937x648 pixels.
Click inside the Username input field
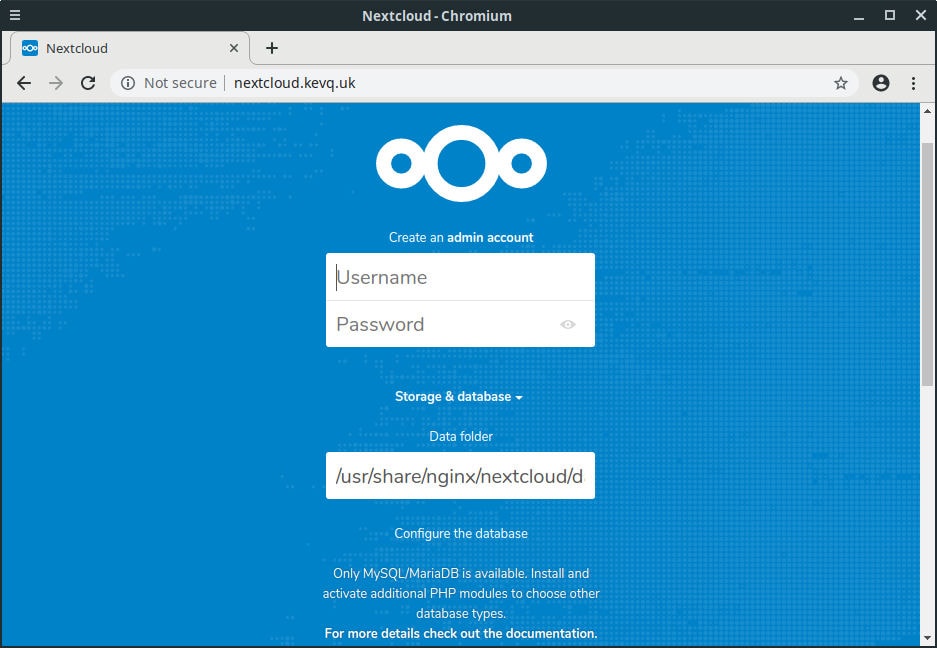pos(460,276)
